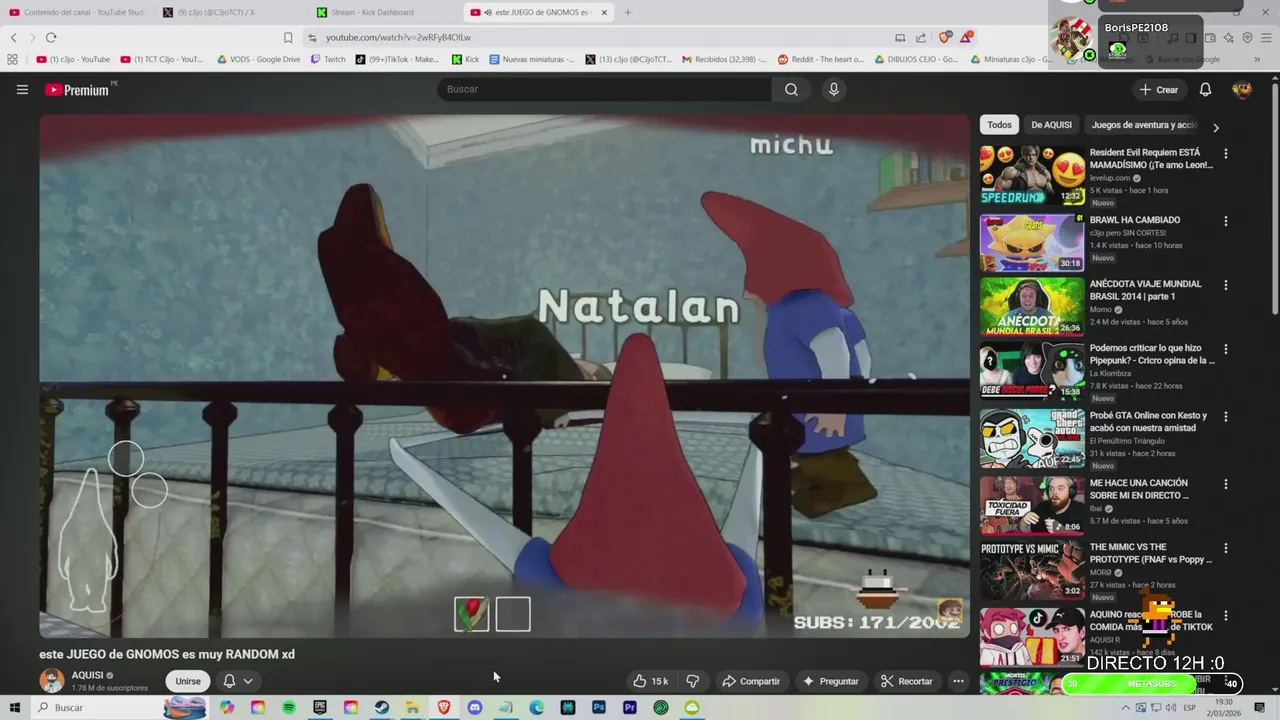Toggle notification bell for AQUISI channel
The image size is (1280, 720).
[229, 681]
